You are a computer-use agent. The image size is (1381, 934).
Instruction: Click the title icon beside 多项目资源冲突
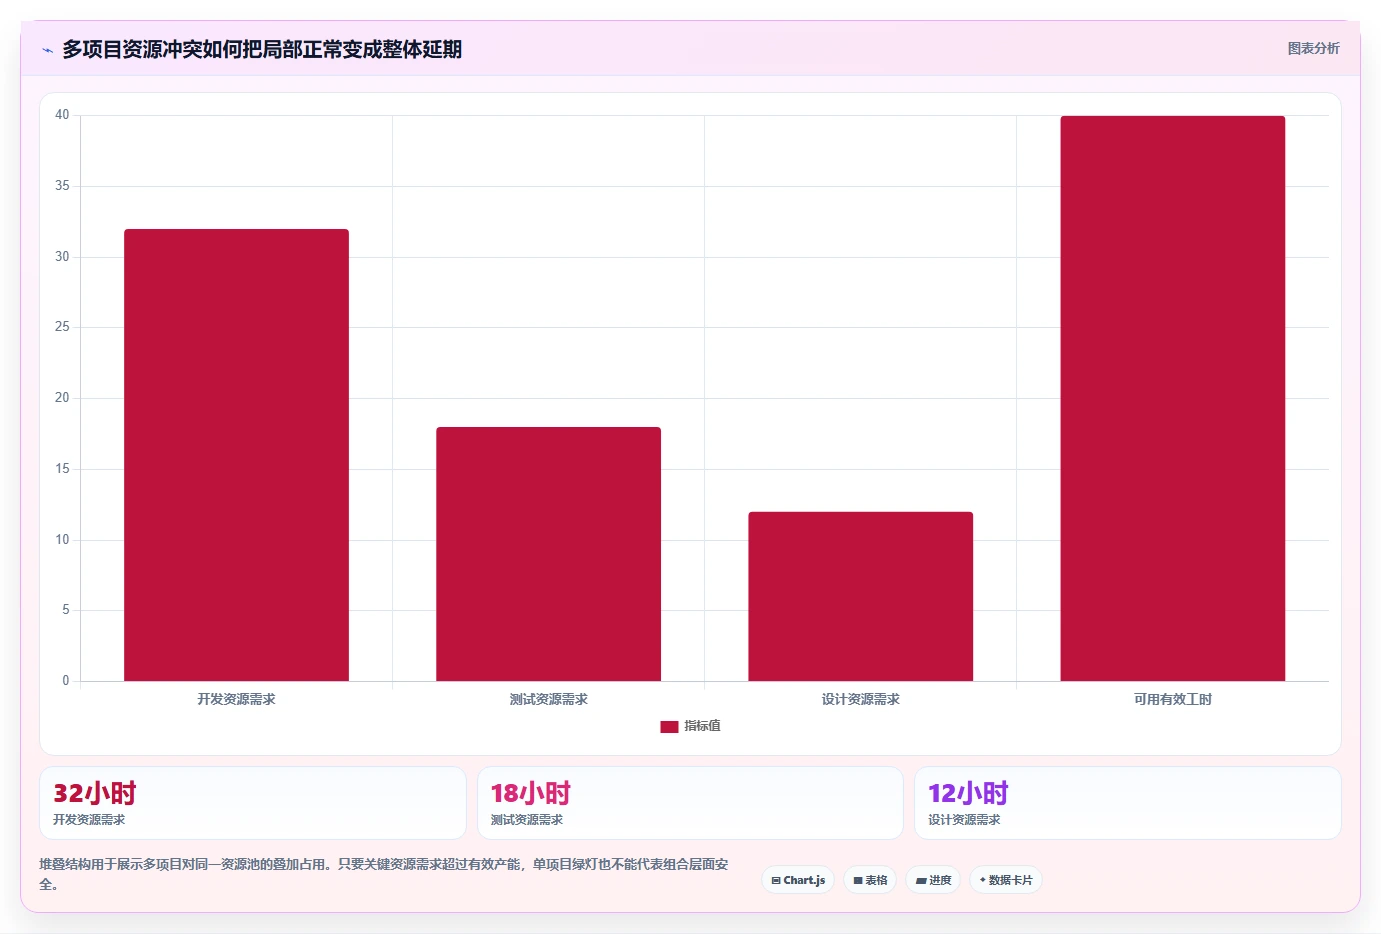tap(47, 50)
